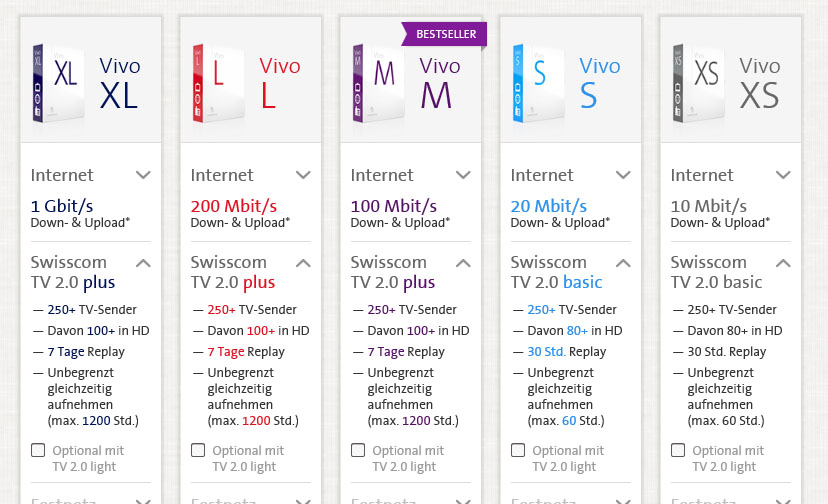Click 1 Gbit/s speed text in Vivo XL
828x504 pixels.
click(x=62, y=206)
